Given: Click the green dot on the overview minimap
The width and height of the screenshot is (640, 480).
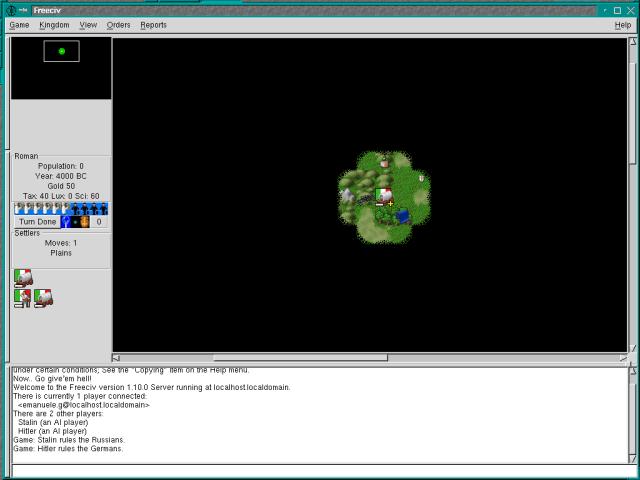Looking at the screenshot, I should [x=62, y=51].
